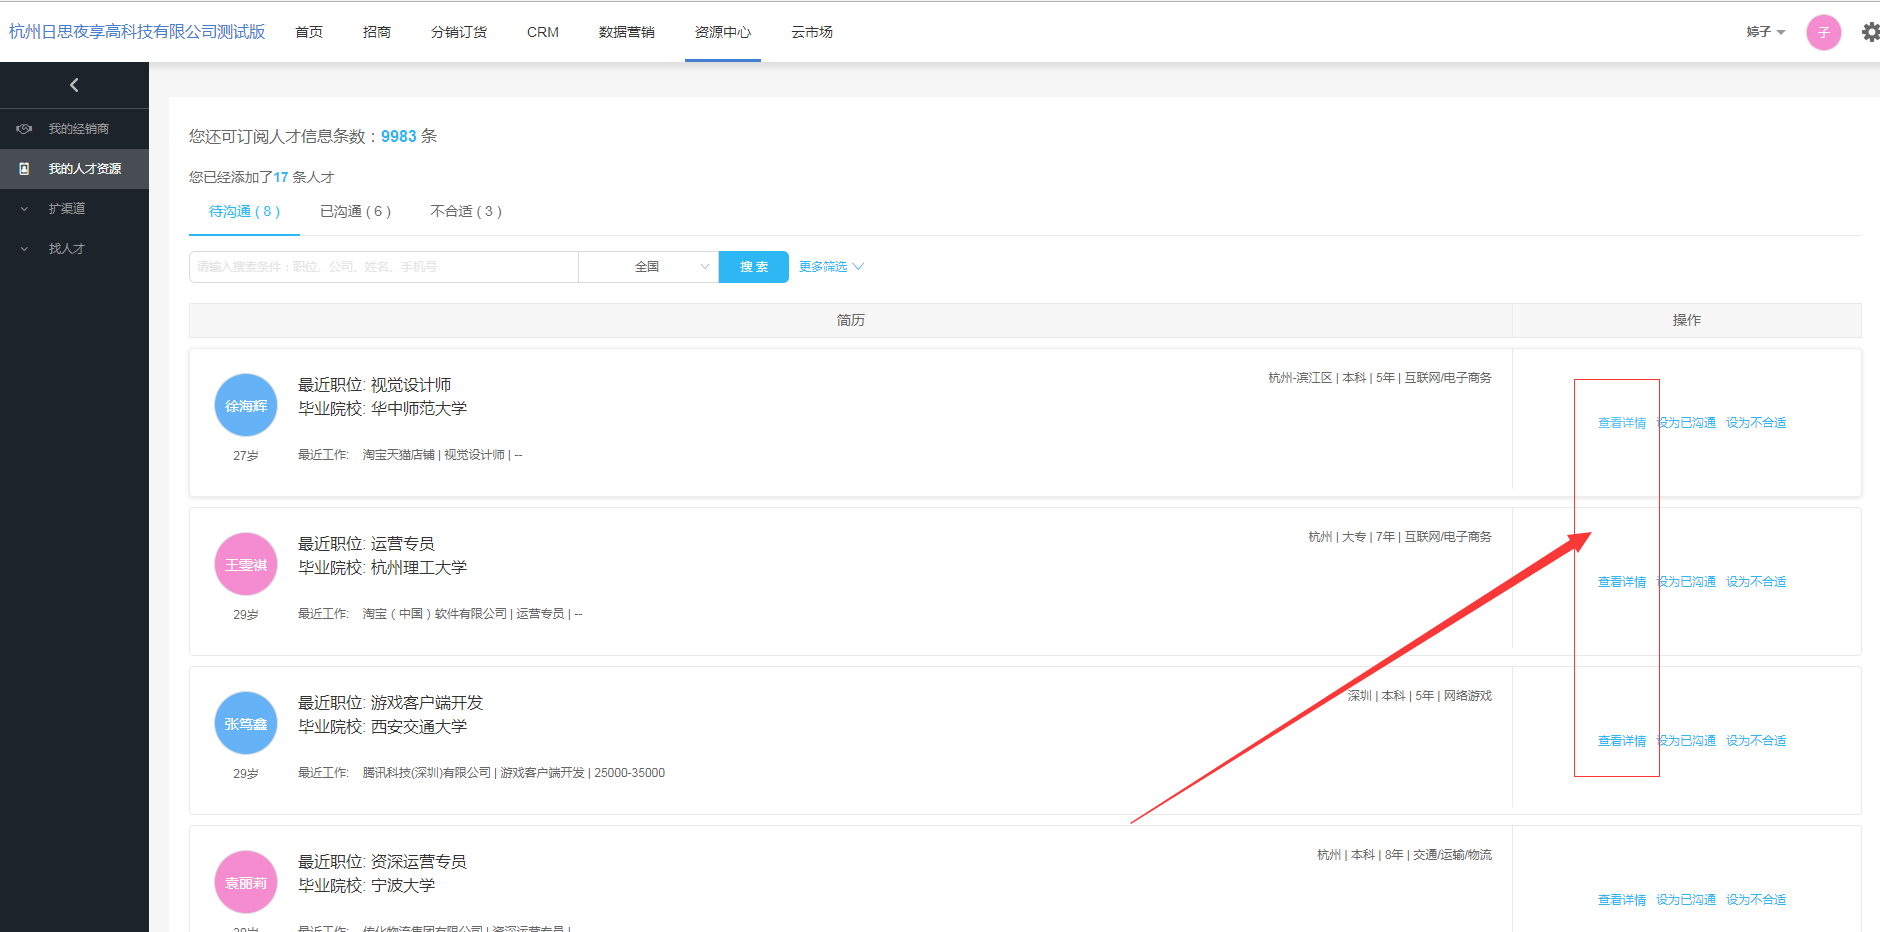Mark 王雯祺 as 设为已沟通
This screenshot has height=932, width=1880.
pos(1686,582)
